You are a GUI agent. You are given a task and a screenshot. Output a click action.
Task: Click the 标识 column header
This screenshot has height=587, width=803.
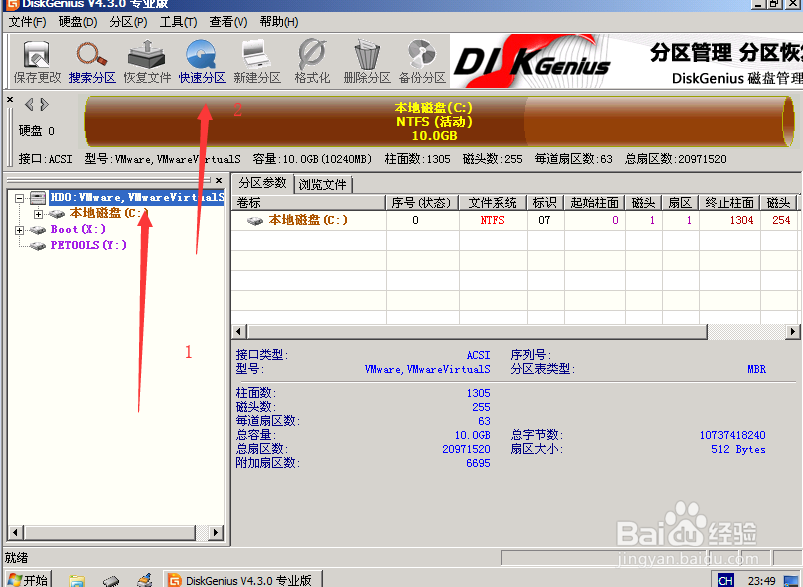tap(545, 203)
